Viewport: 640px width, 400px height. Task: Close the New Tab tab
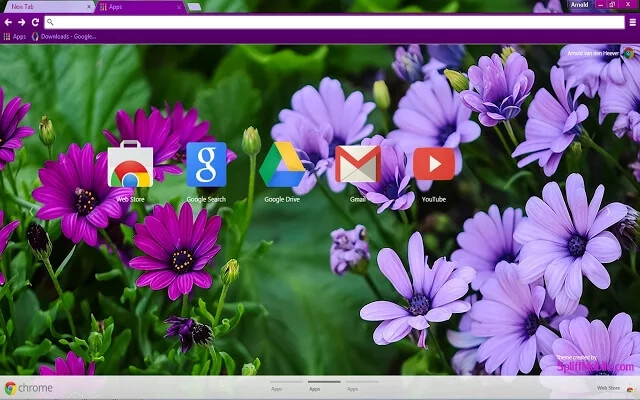[x=89, y=7]
